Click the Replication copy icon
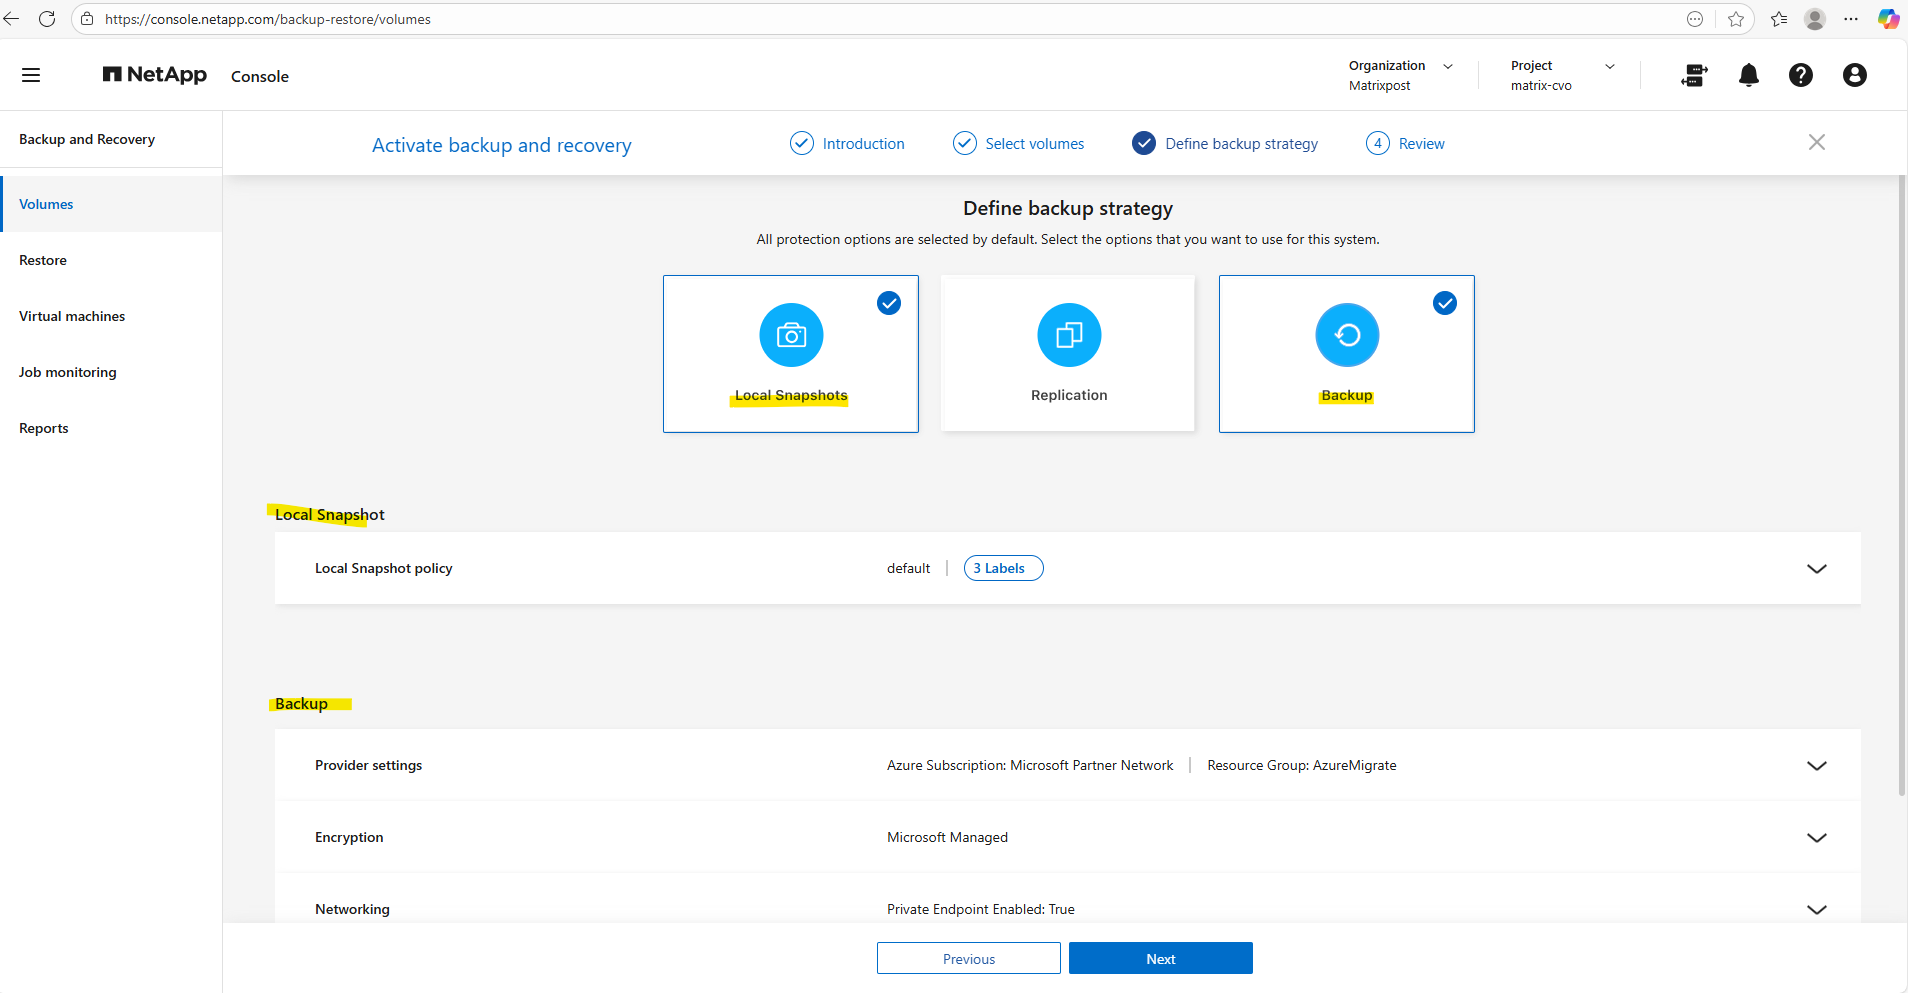The image size is (1908, 993). (x=1068, y=335)
